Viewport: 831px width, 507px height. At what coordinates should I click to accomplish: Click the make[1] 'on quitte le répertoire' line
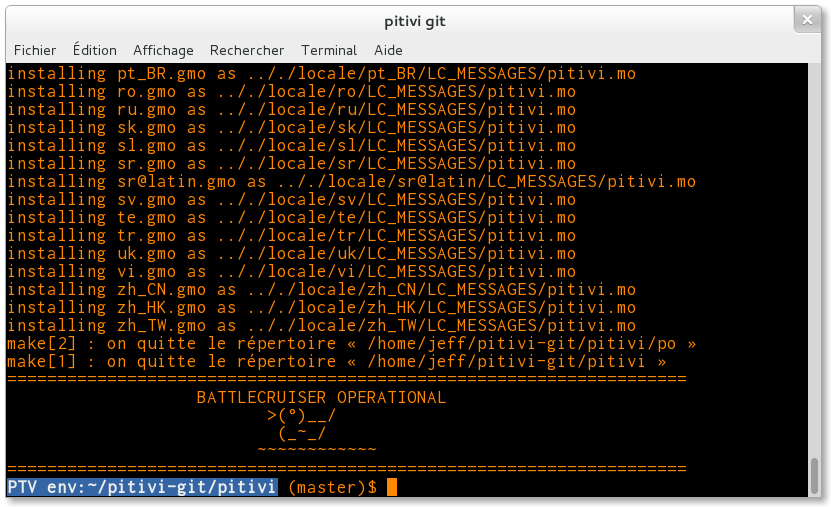click(x=337, y=362)
